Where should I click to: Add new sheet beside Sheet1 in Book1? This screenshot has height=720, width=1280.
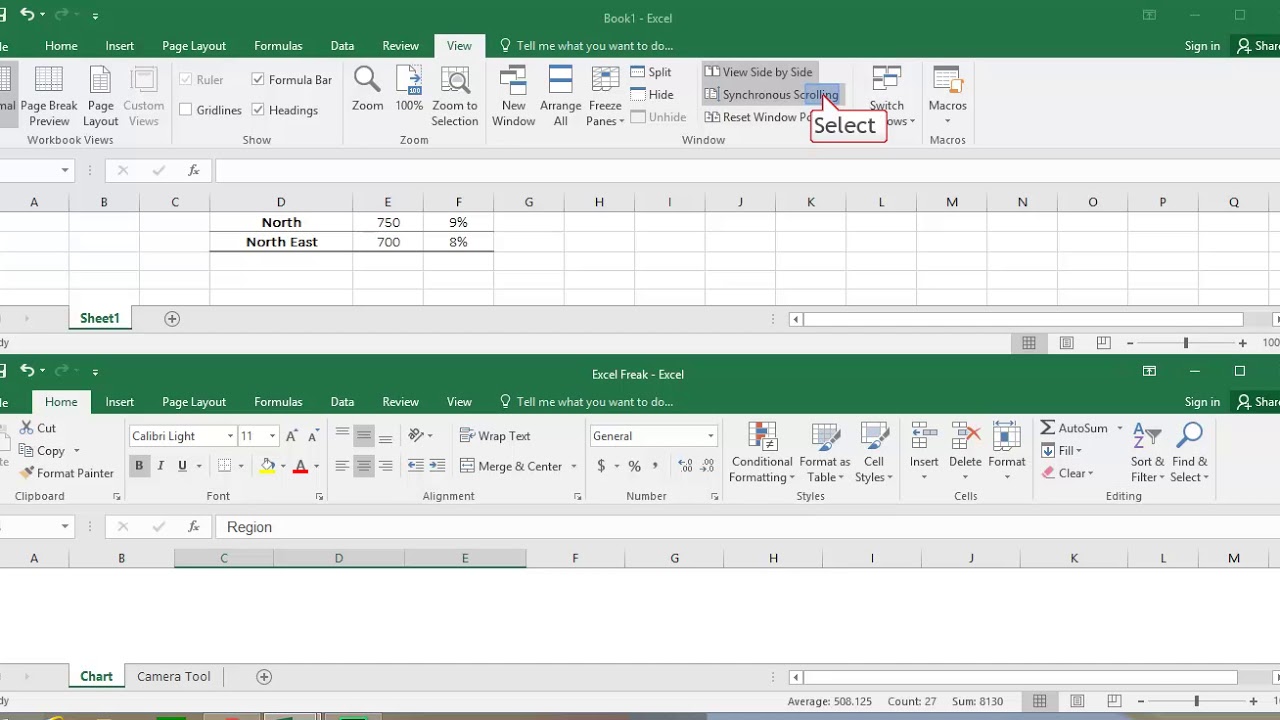click(172, 319)
